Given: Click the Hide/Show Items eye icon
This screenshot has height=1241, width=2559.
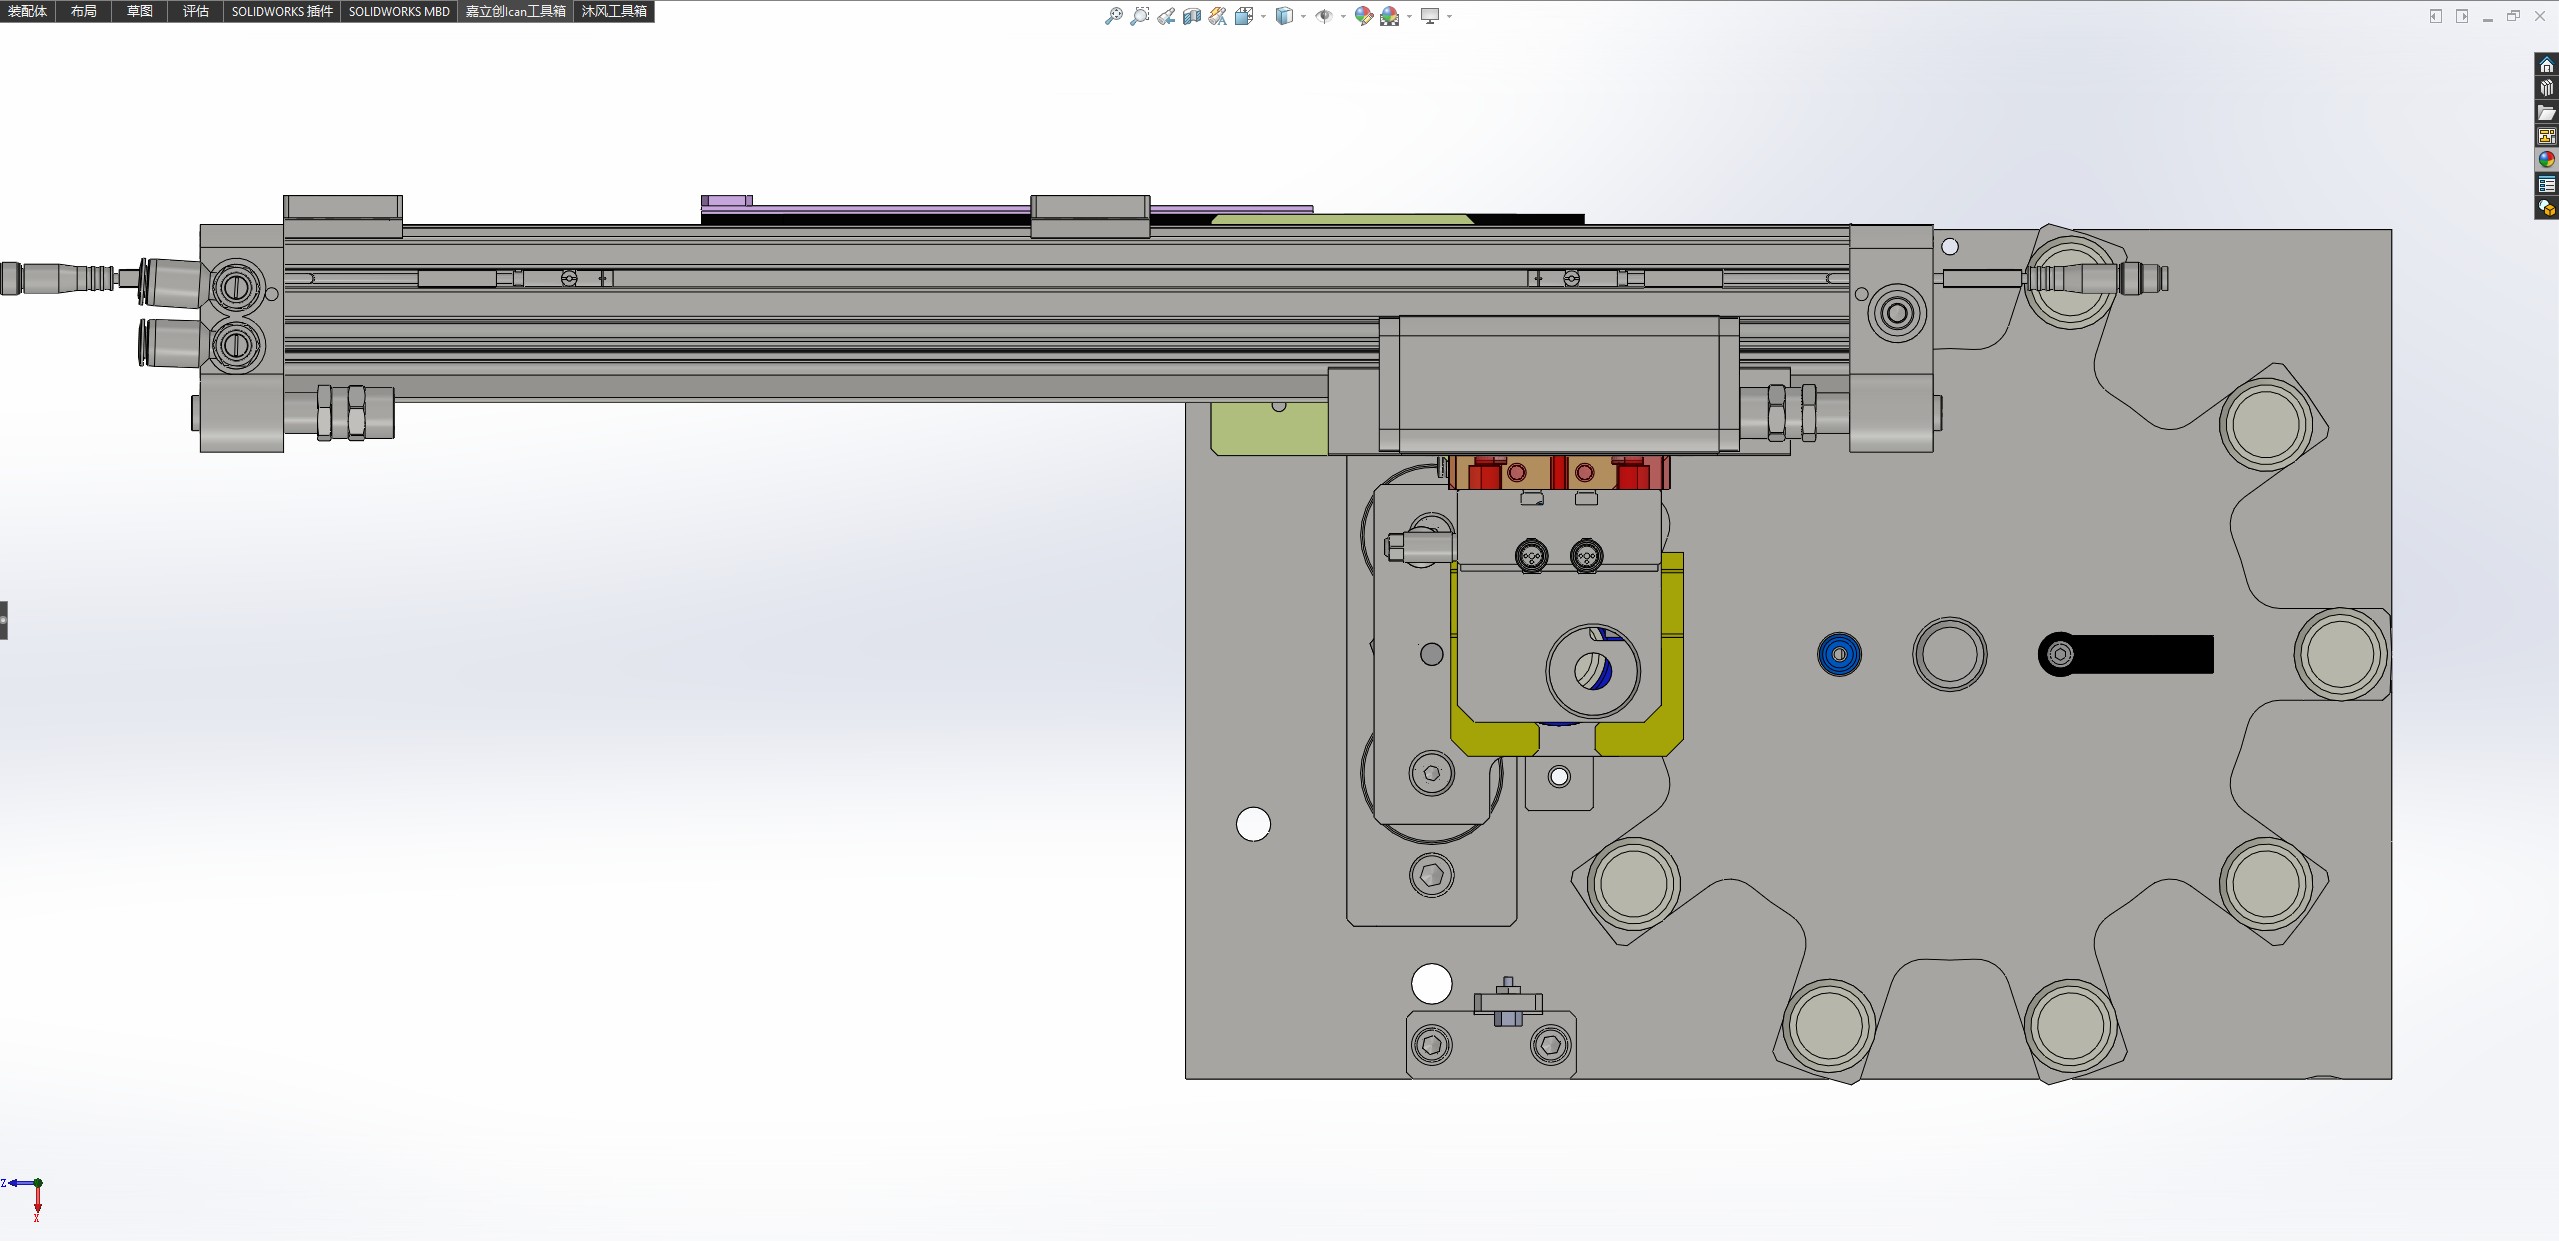Looking at the screenshot, I should (x=1323, y=16).
